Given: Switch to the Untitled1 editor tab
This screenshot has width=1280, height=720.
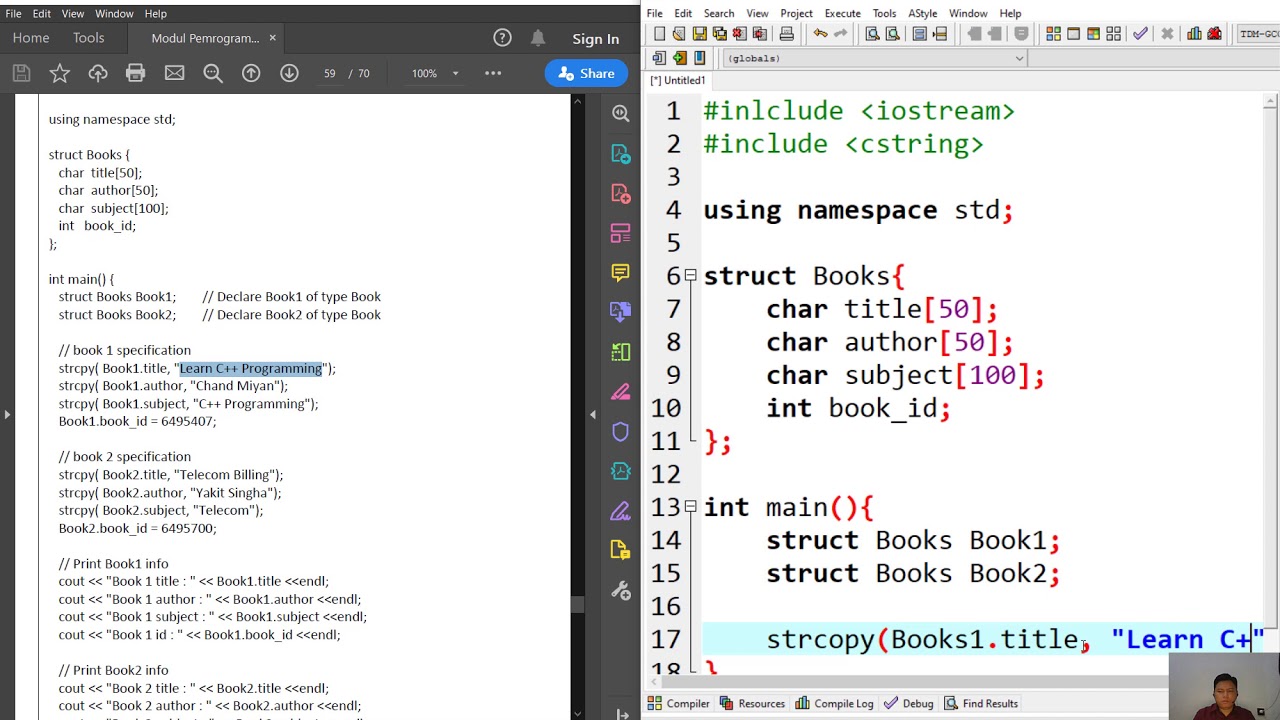Looking at the screenshot, I should point(678,80).
